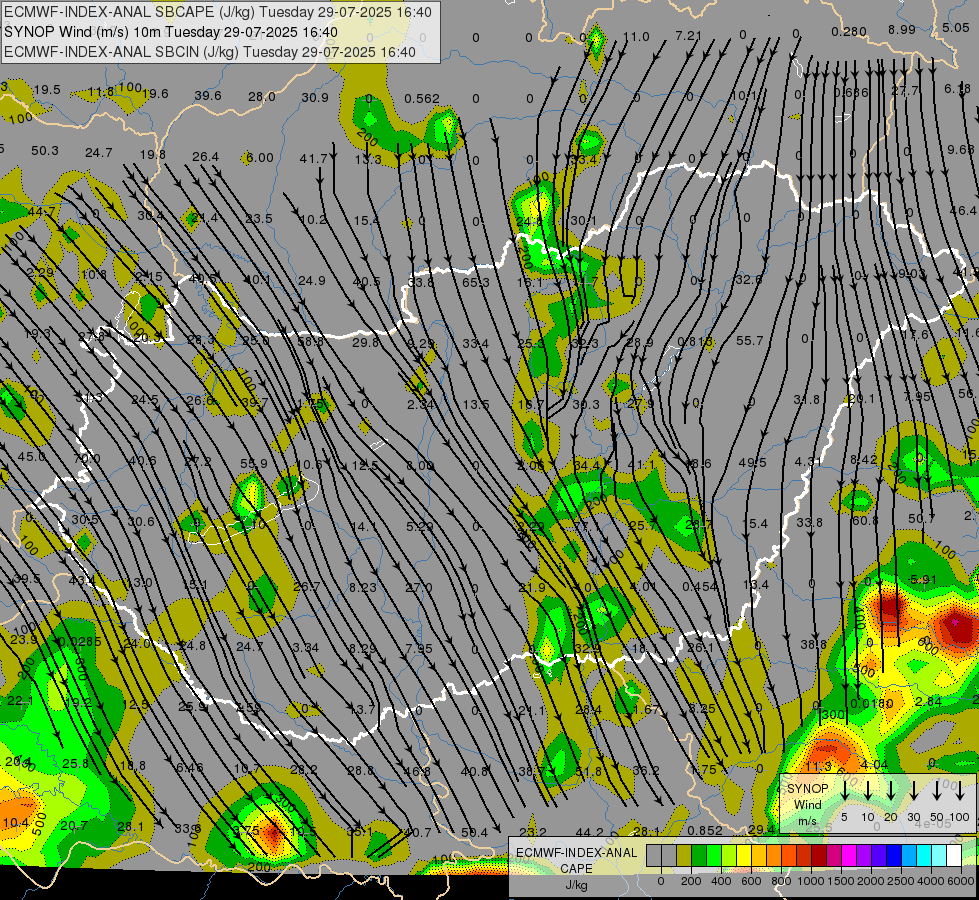Click the map value 51.8
Screen dimensions: 979x900
[x=588, y=771]
